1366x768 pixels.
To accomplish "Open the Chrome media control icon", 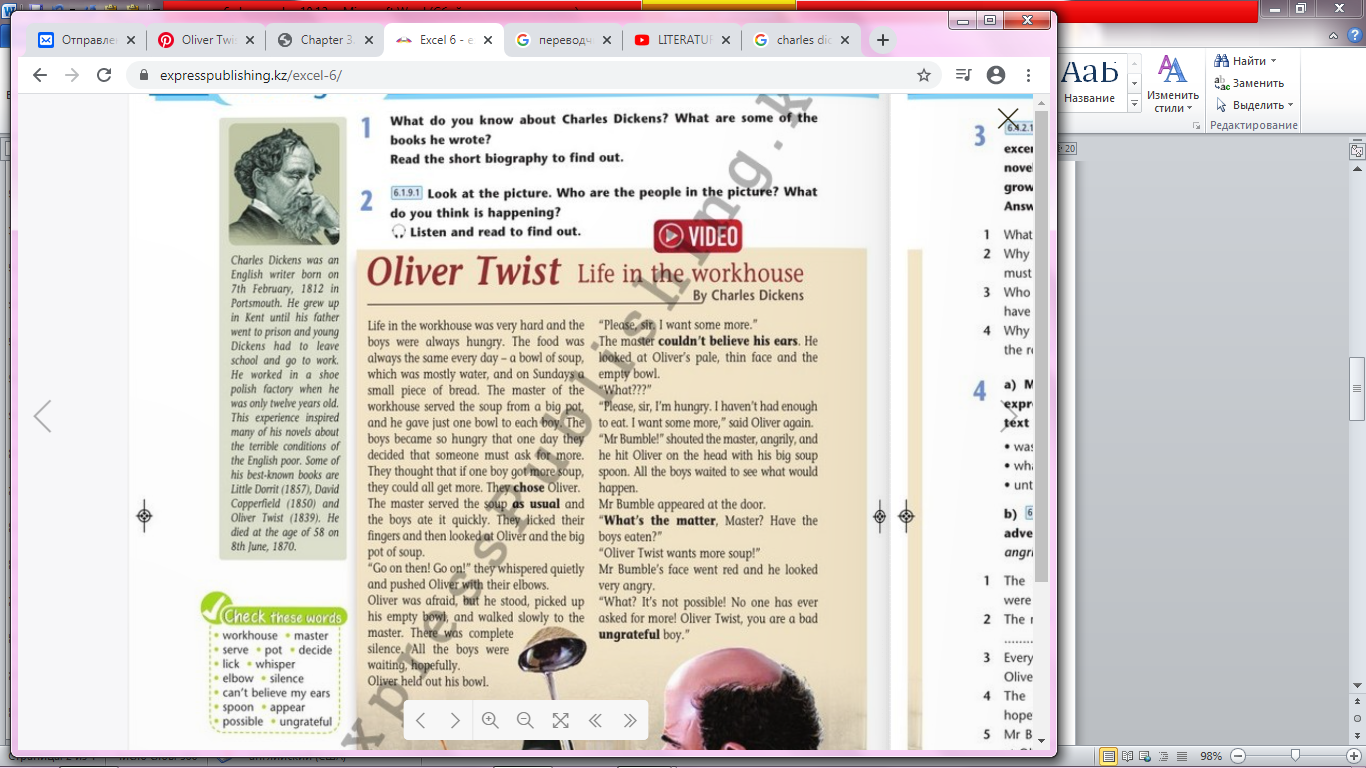I will (963, 75).
